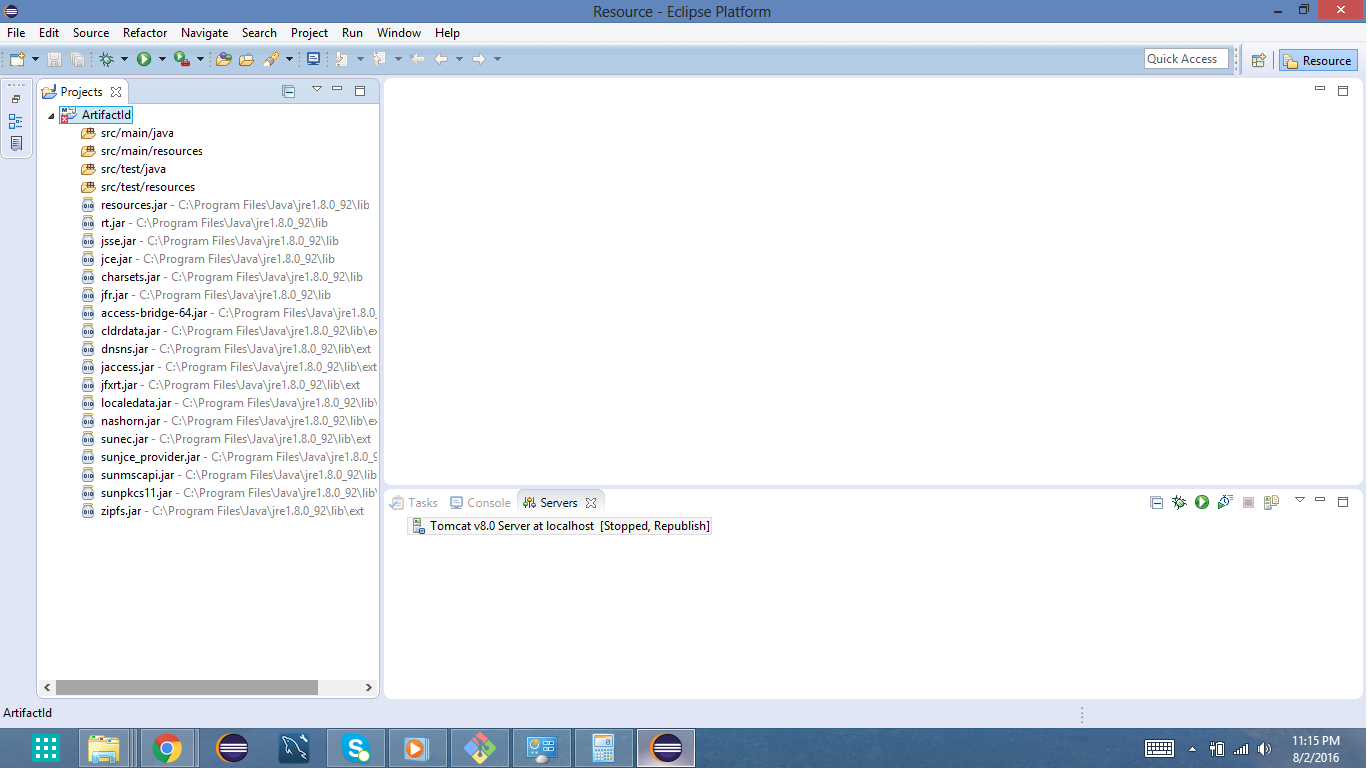Open Skype from the Windows taskbar

356,748
